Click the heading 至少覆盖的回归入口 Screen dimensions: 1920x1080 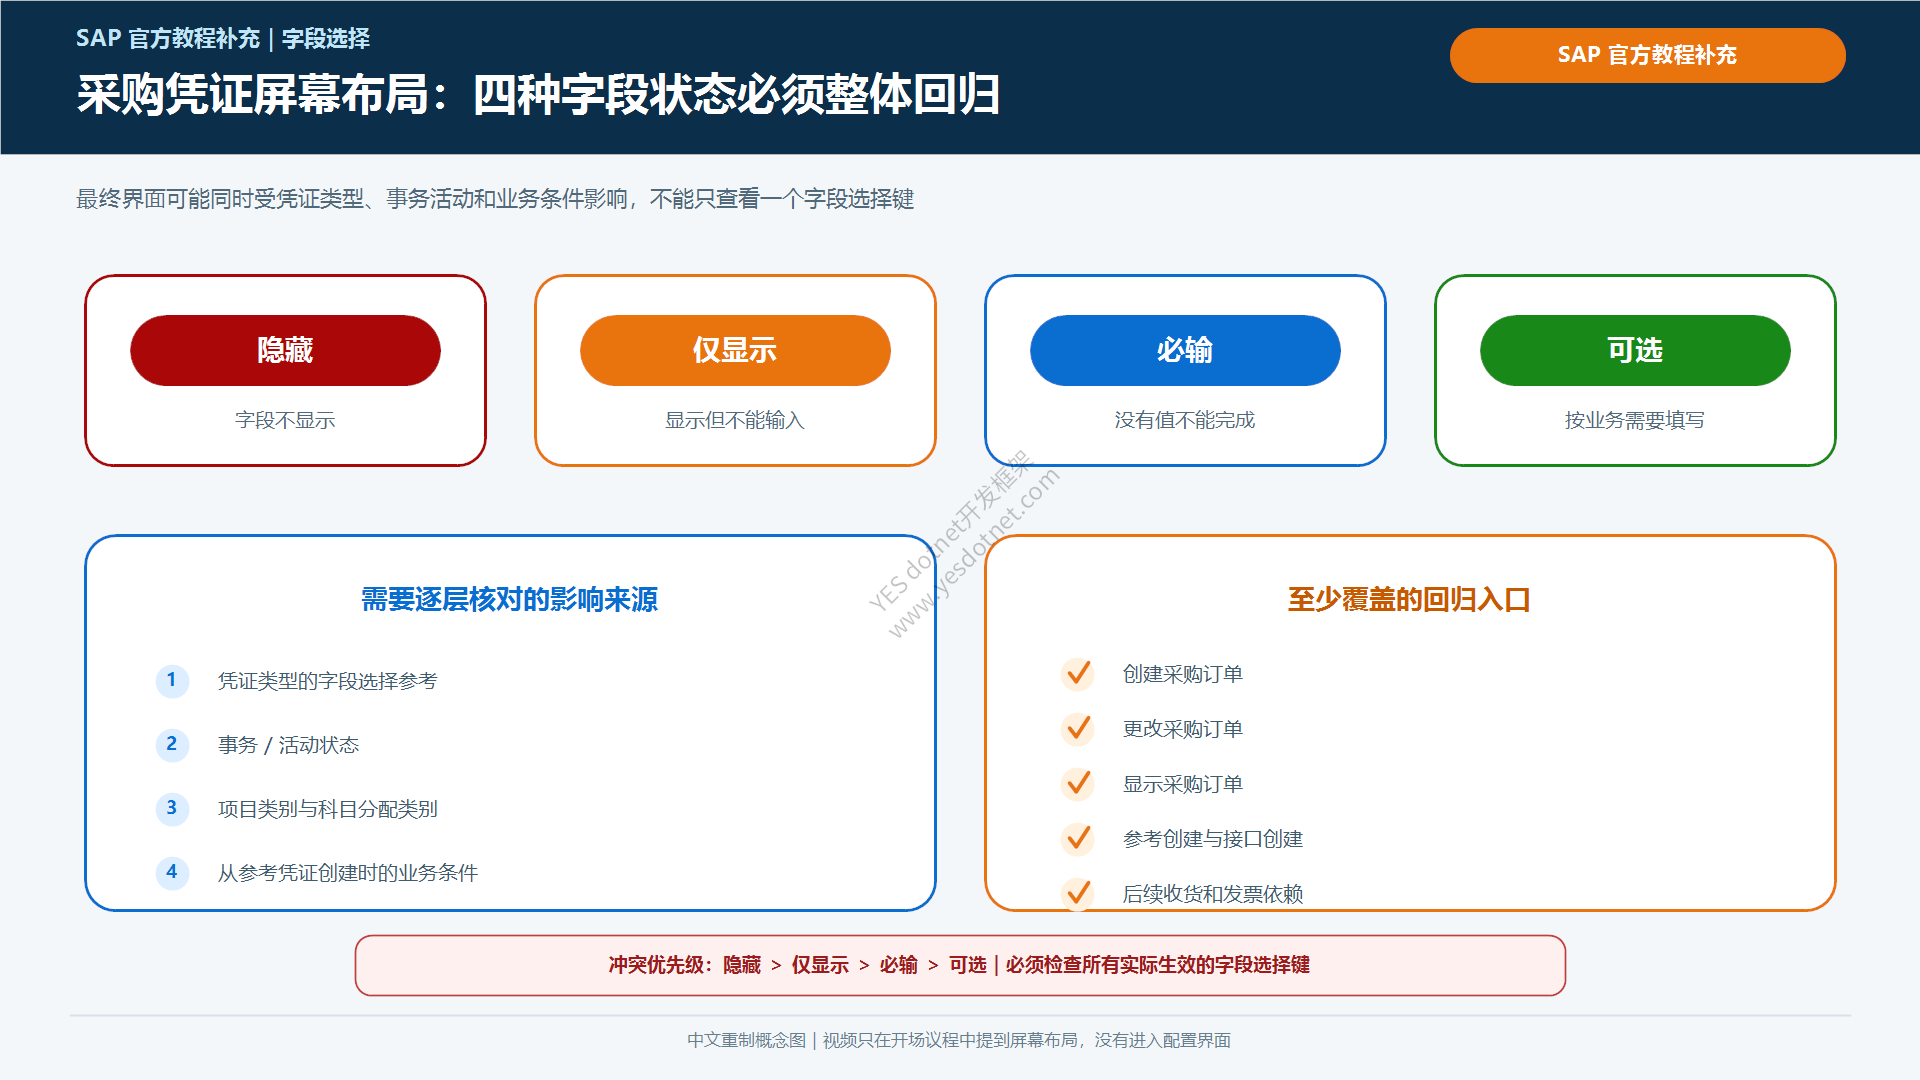1410,599
